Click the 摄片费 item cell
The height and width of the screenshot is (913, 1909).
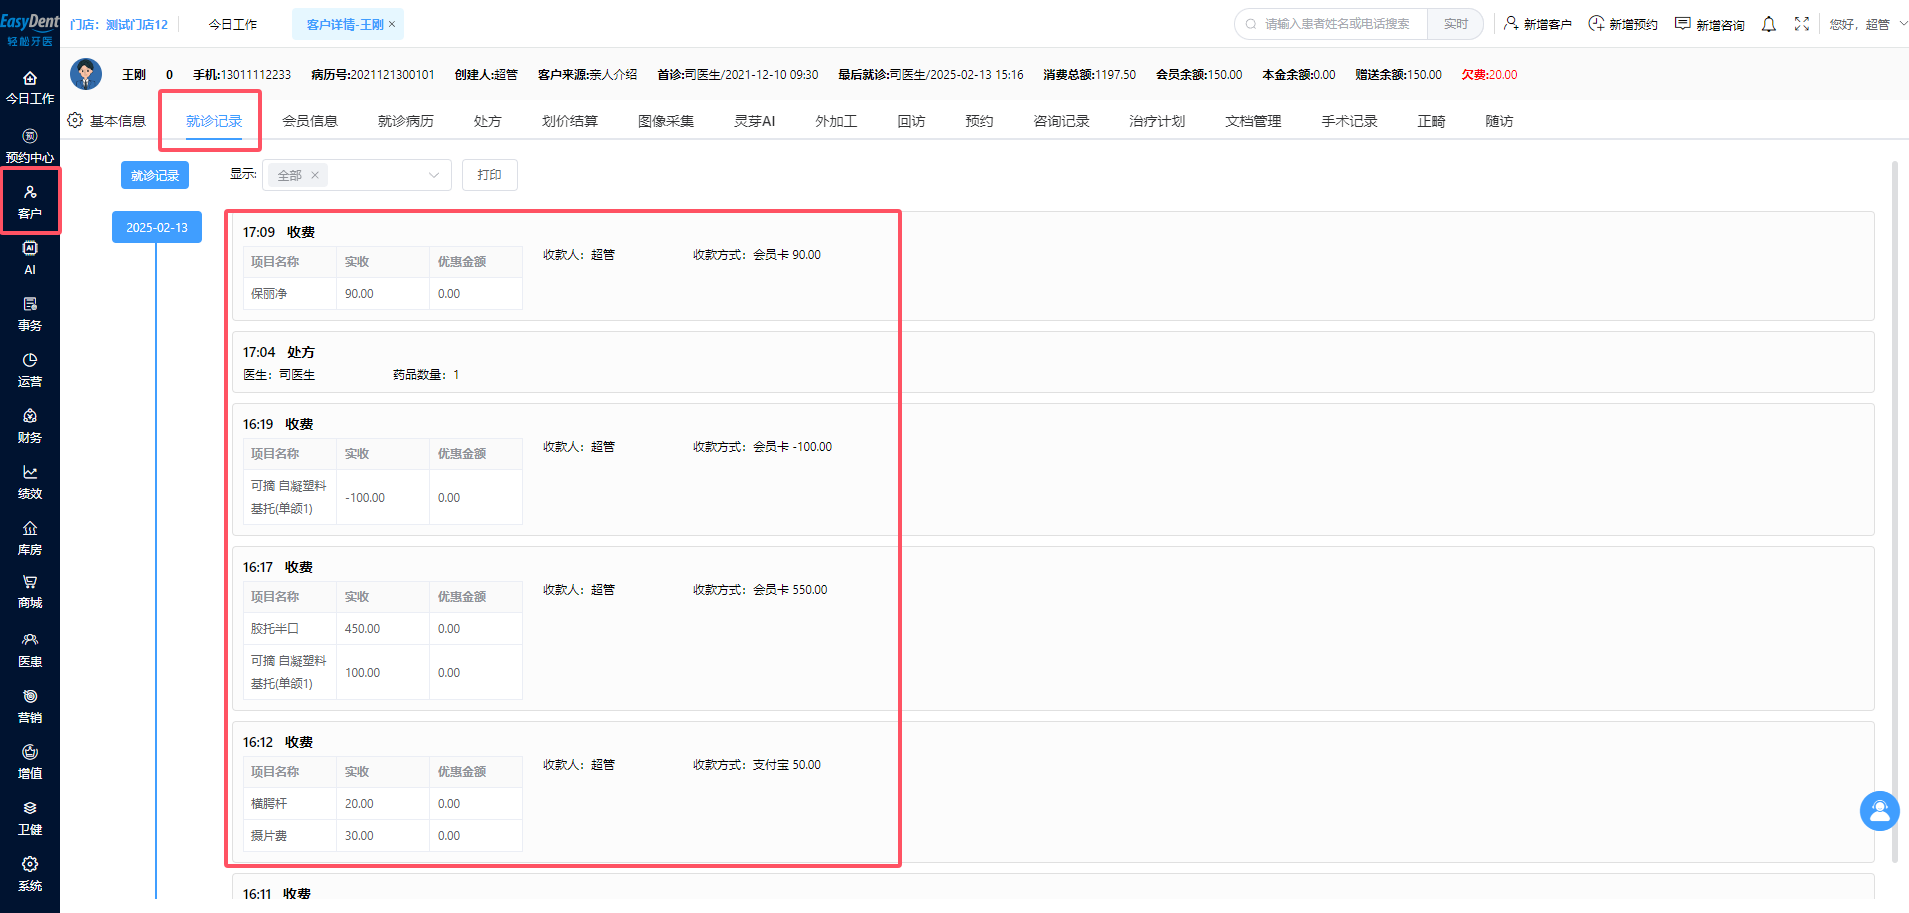[290, 836]
